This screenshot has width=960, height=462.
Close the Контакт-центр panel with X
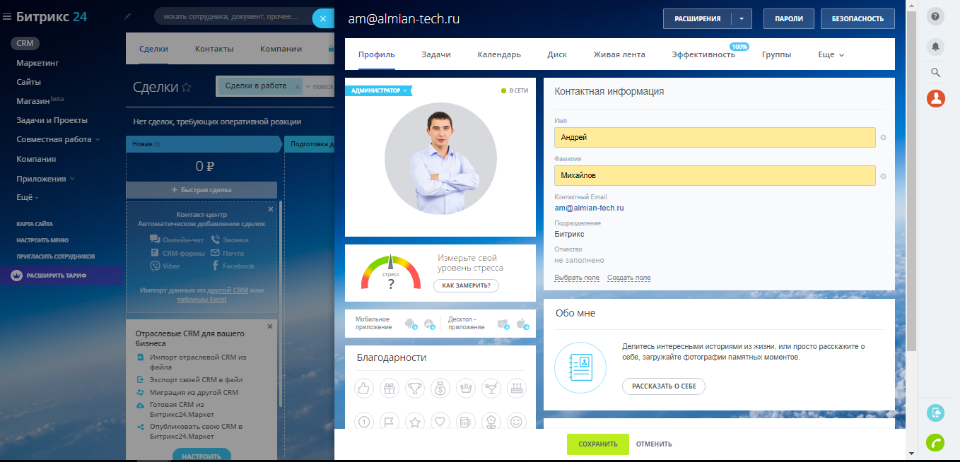(271, 209)
